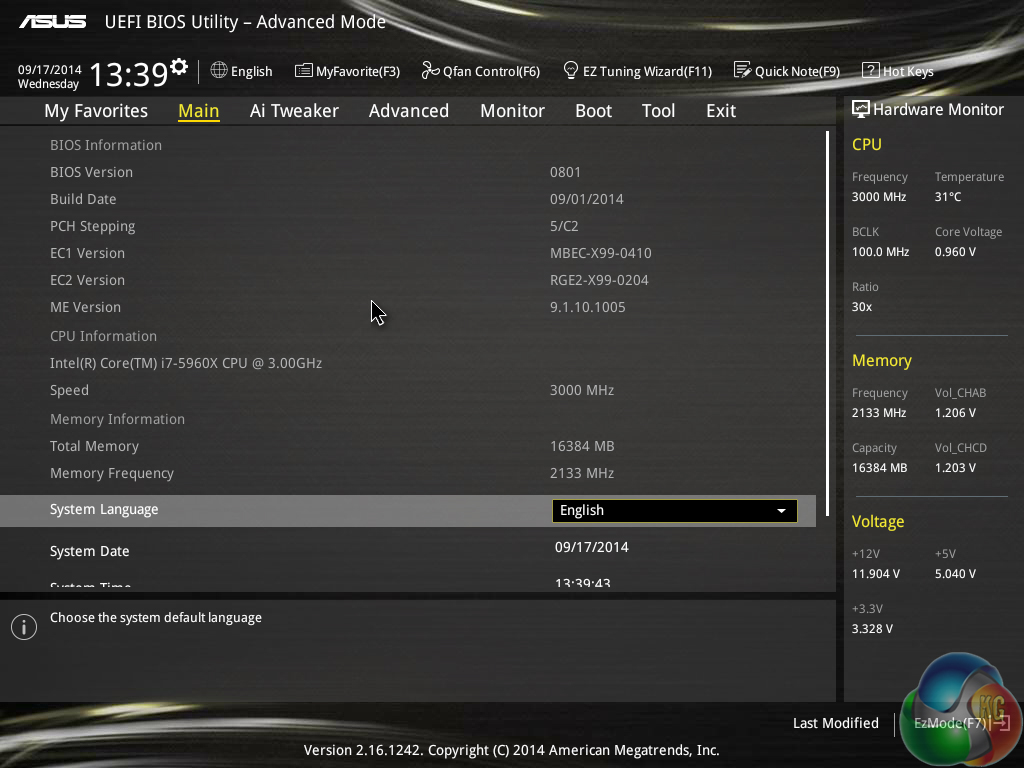Click the Hardware Monitor Voltage heading
Image resolution: width=1024 pixels, height=768 pixels.
pyautogui.click(x=878, y=522)
